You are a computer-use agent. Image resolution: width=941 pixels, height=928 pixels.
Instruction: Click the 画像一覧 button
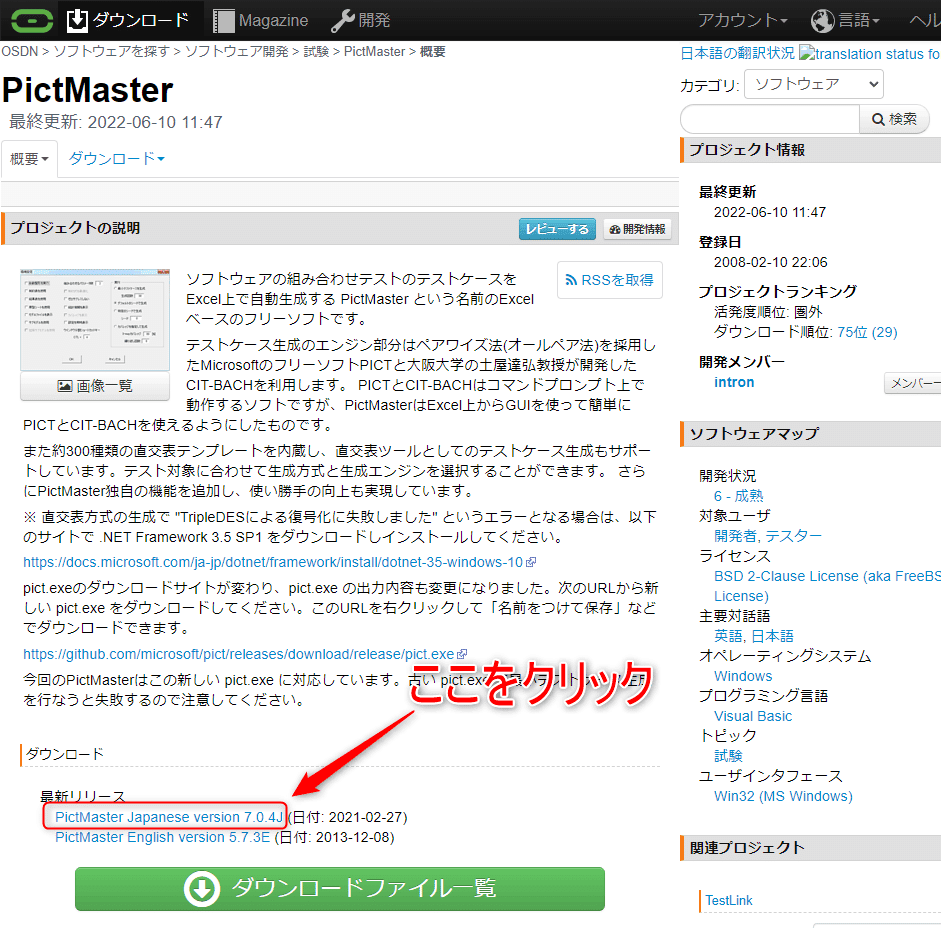95,386
